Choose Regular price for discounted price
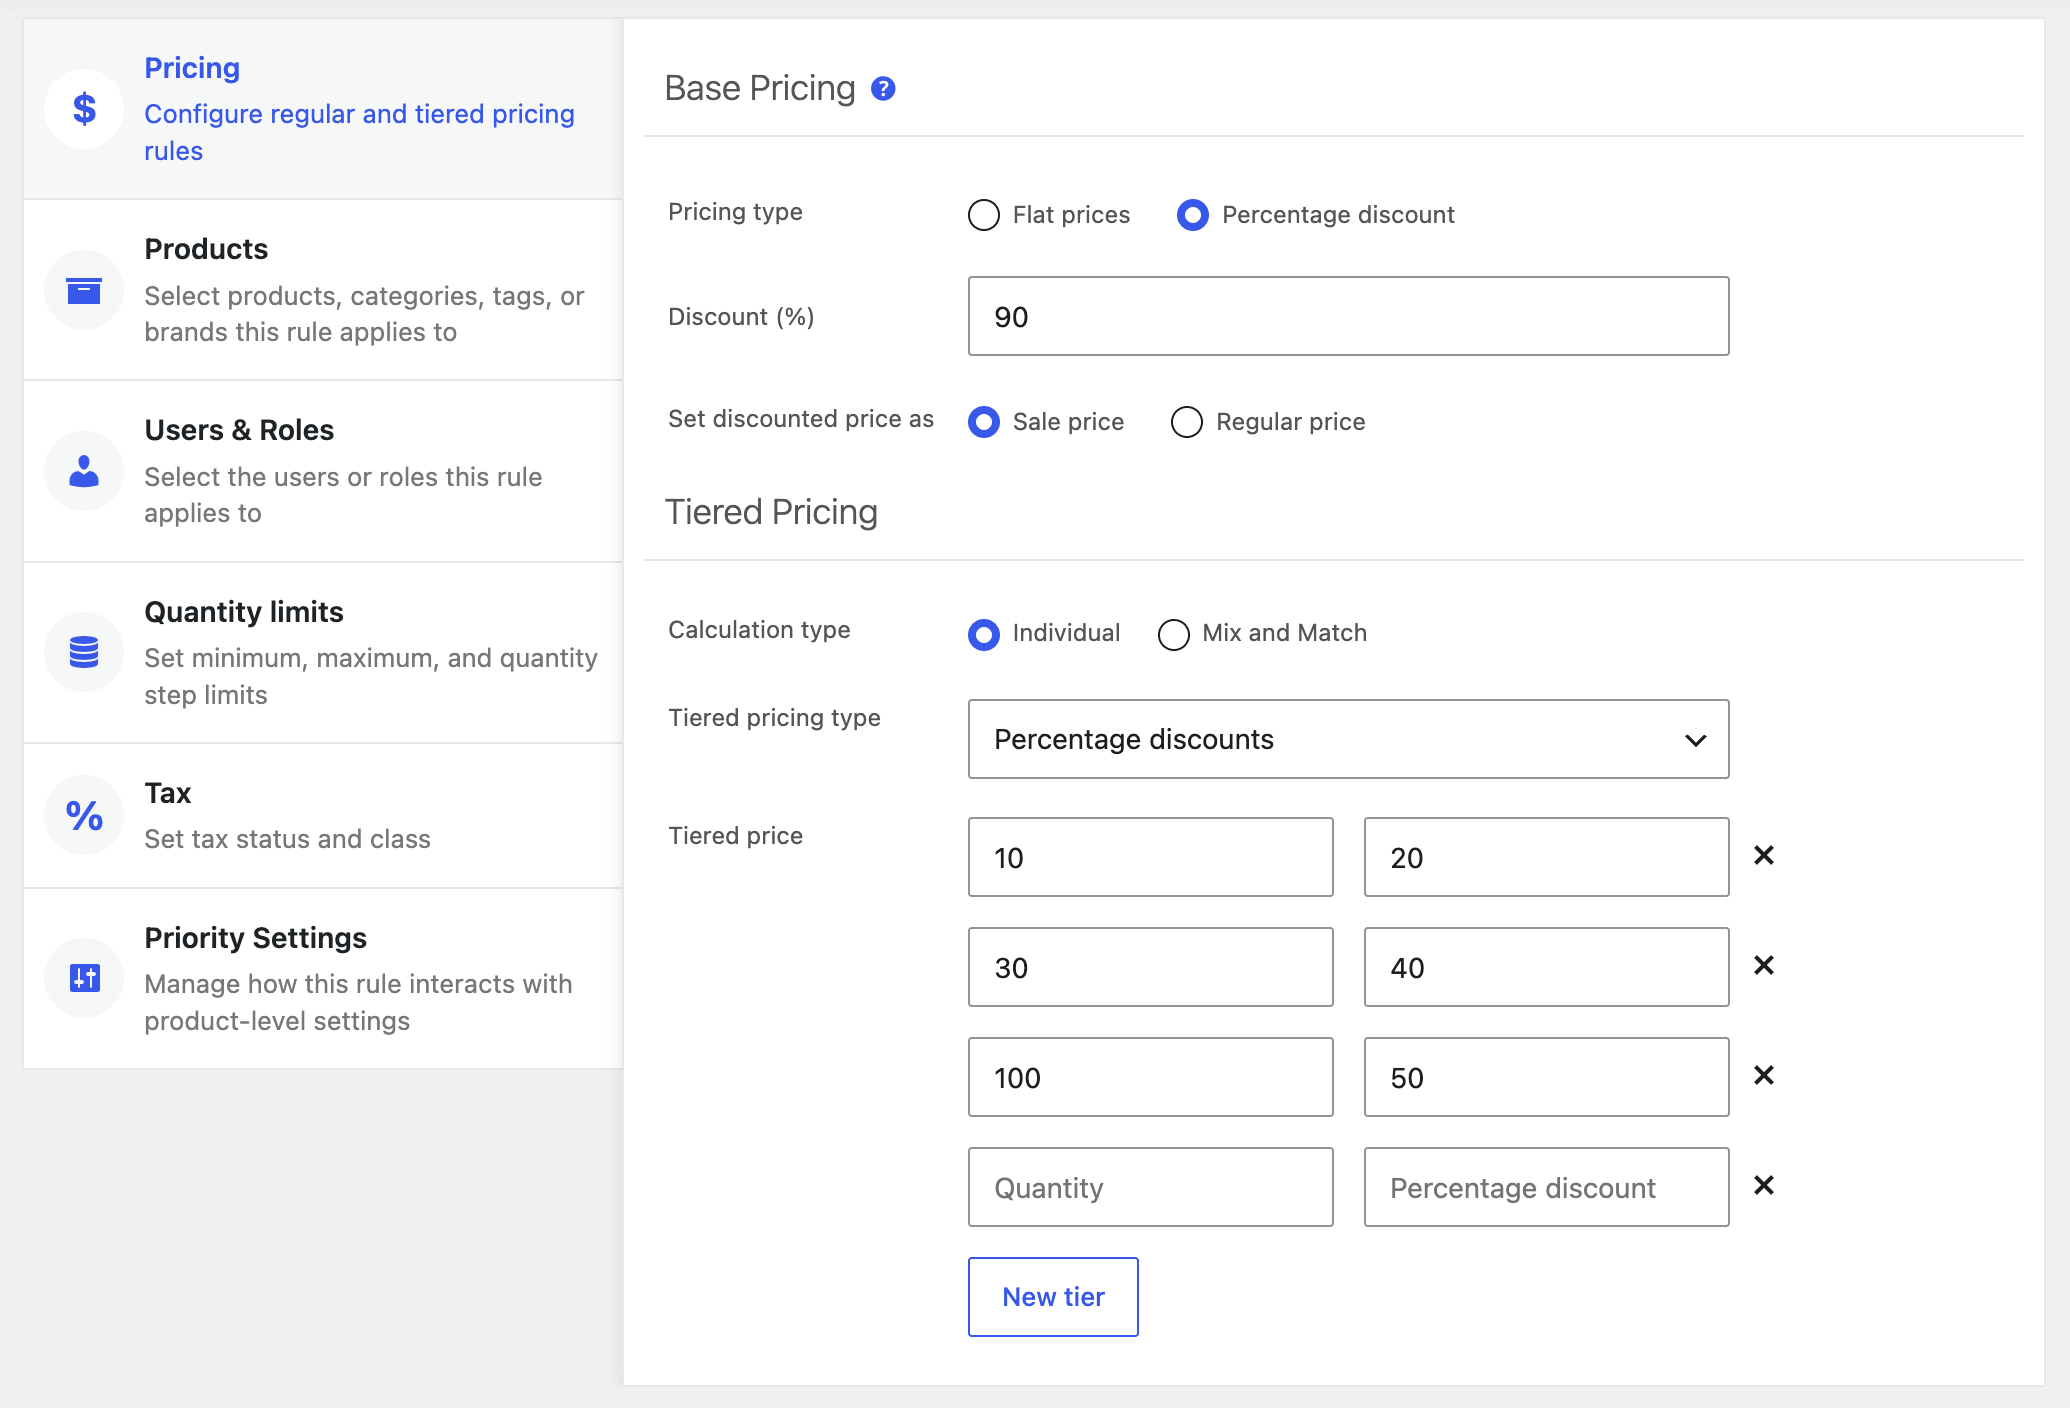The width and height of the screenshot is (2070, 1408). tap(1187, 422)
